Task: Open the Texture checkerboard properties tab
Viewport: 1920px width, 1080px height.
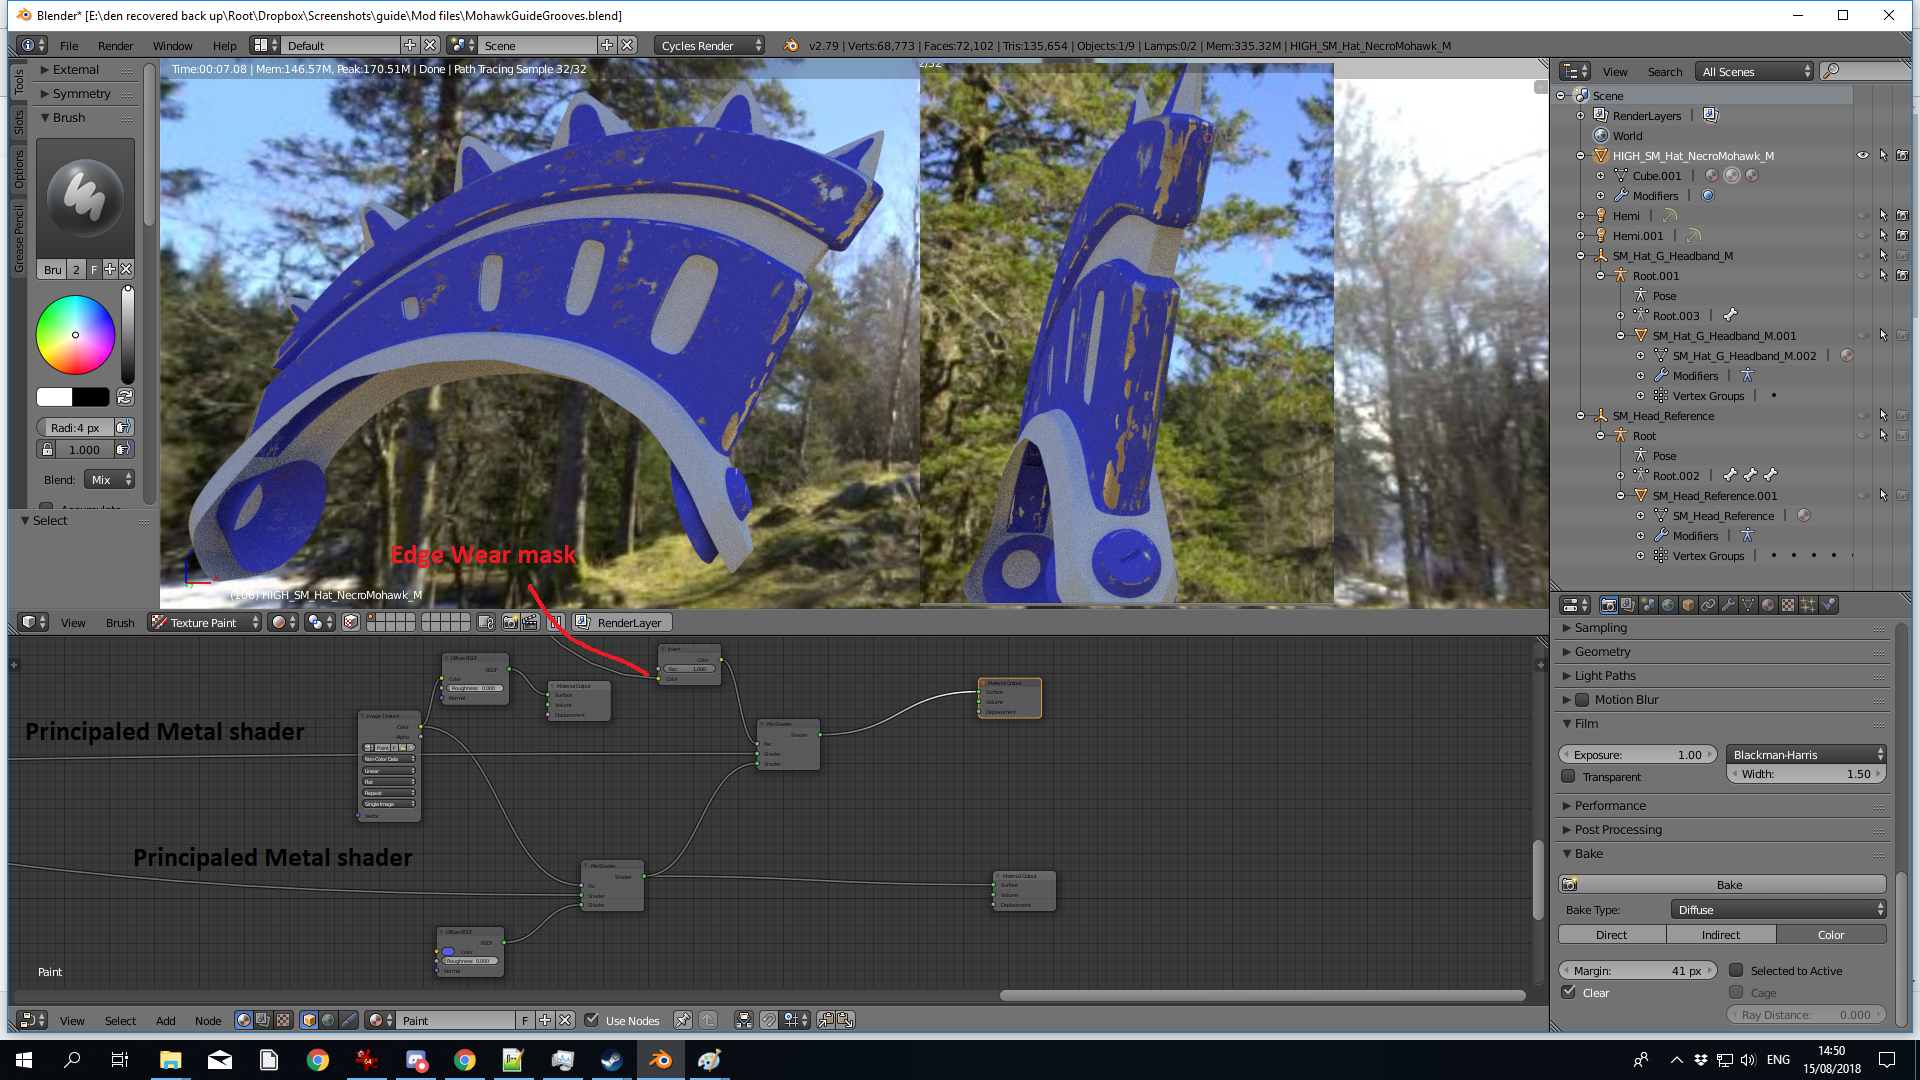Action: (1788, 605)
